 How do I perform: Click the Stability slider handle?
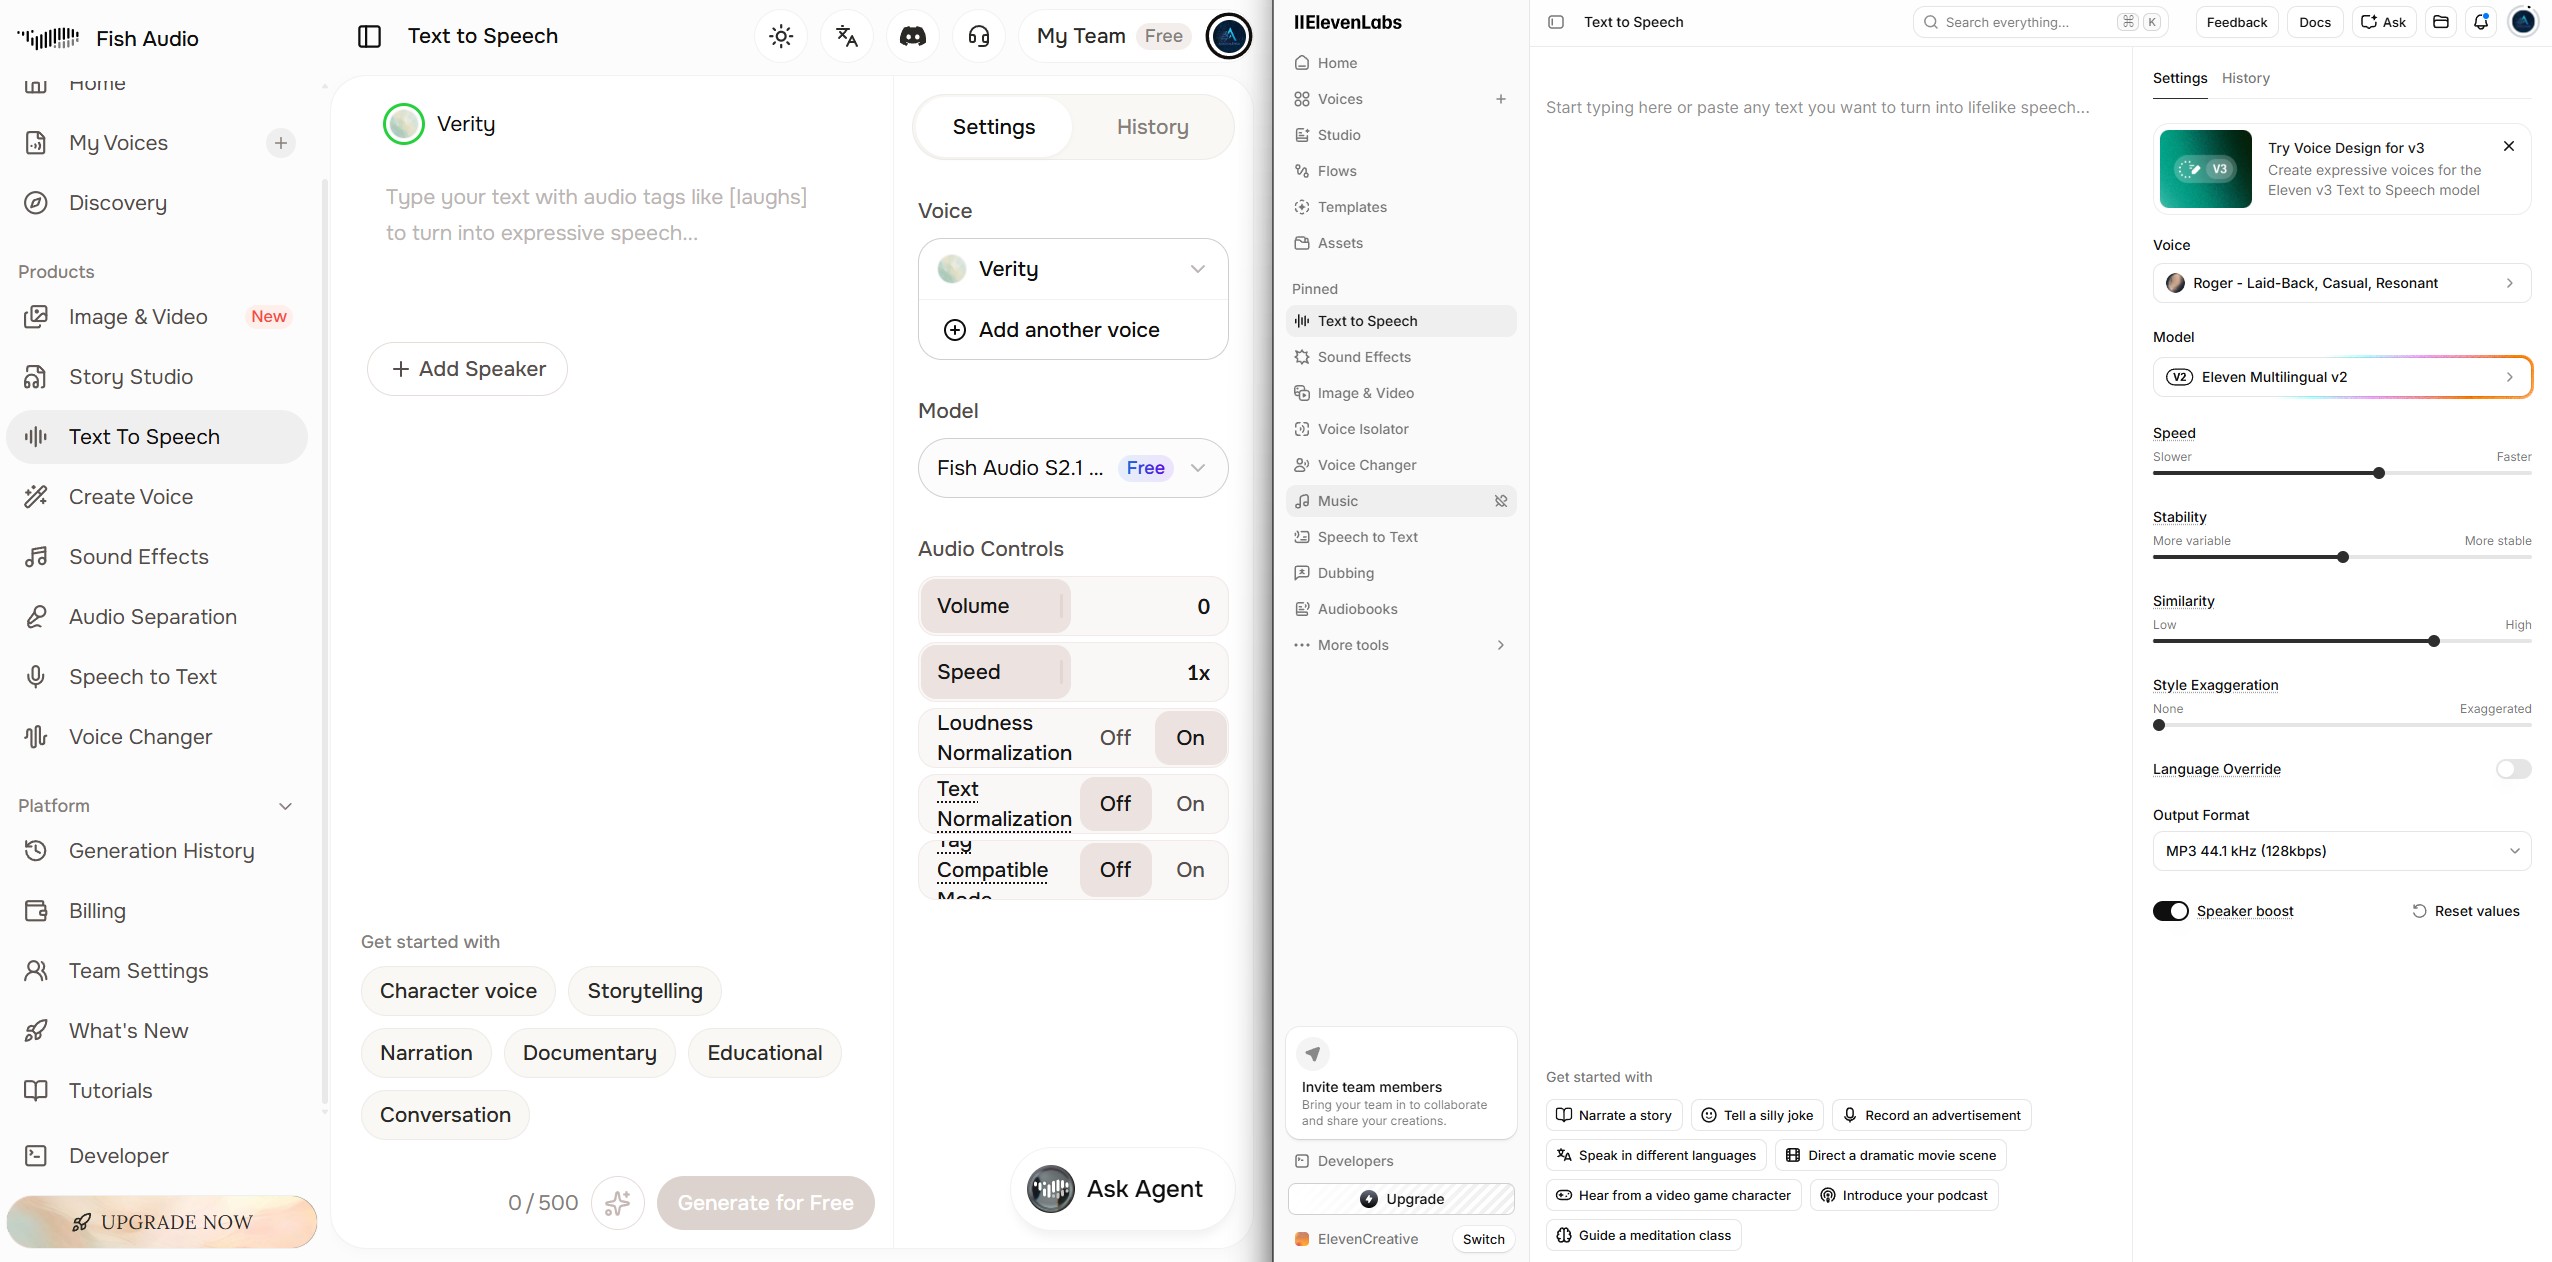pos(2343,557)
